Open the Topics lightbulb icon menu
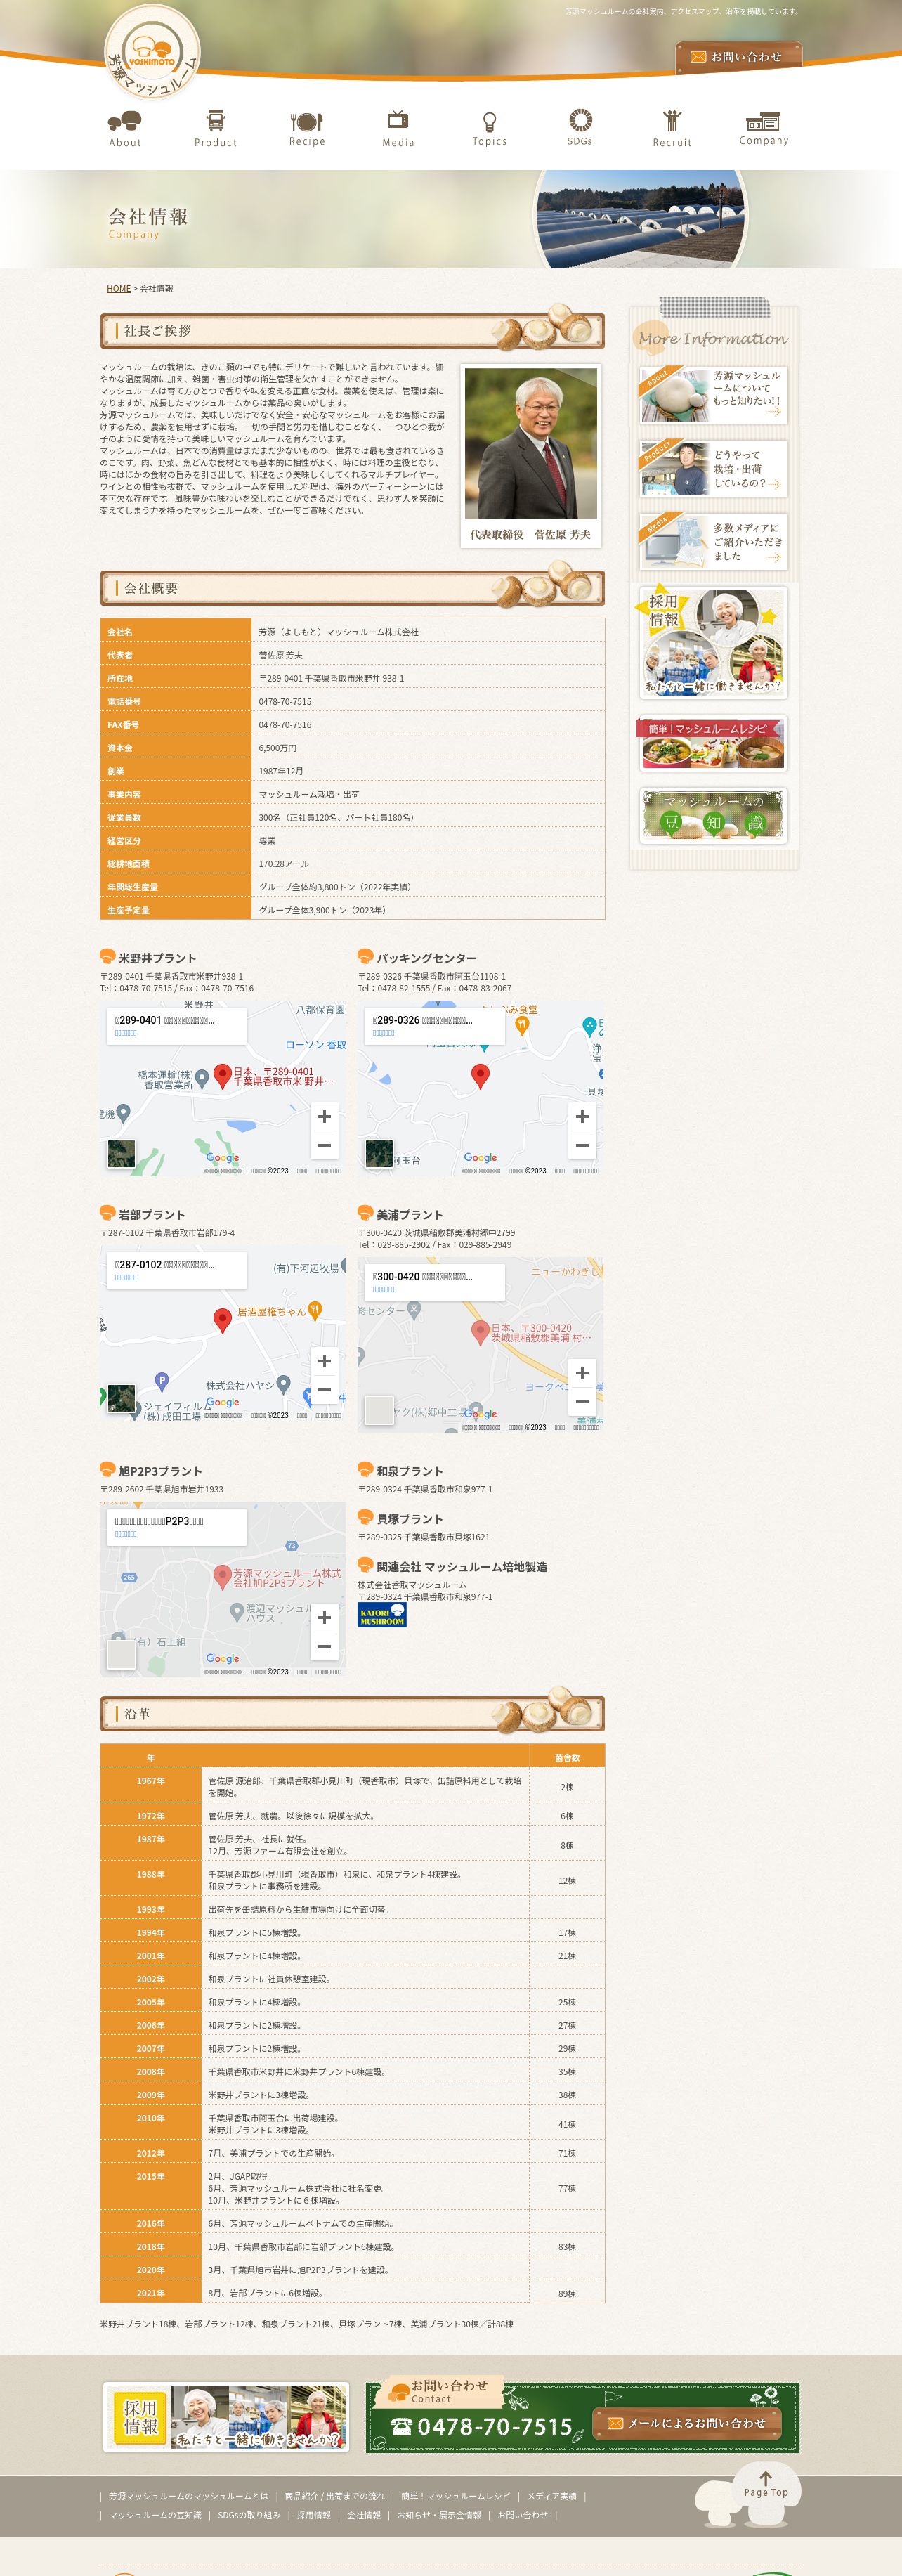This screenshot has width=902, height=2576. [489, 129]
